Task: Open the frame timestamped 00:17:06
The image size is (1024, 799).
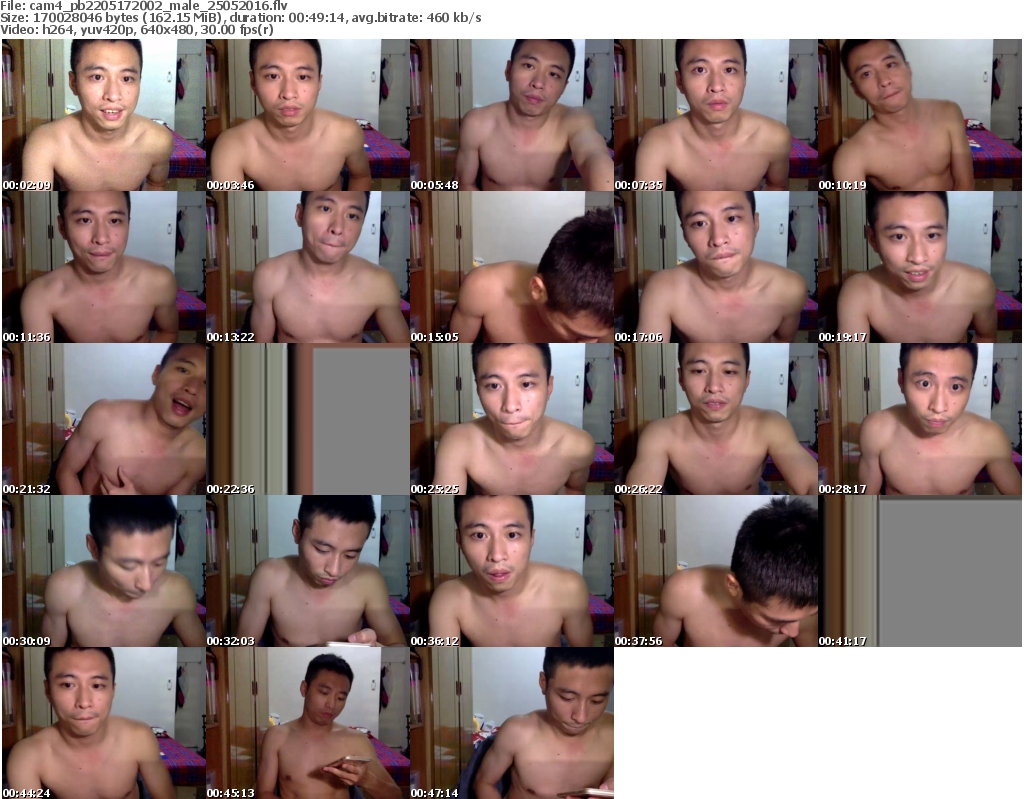Action: coord(716,267)
